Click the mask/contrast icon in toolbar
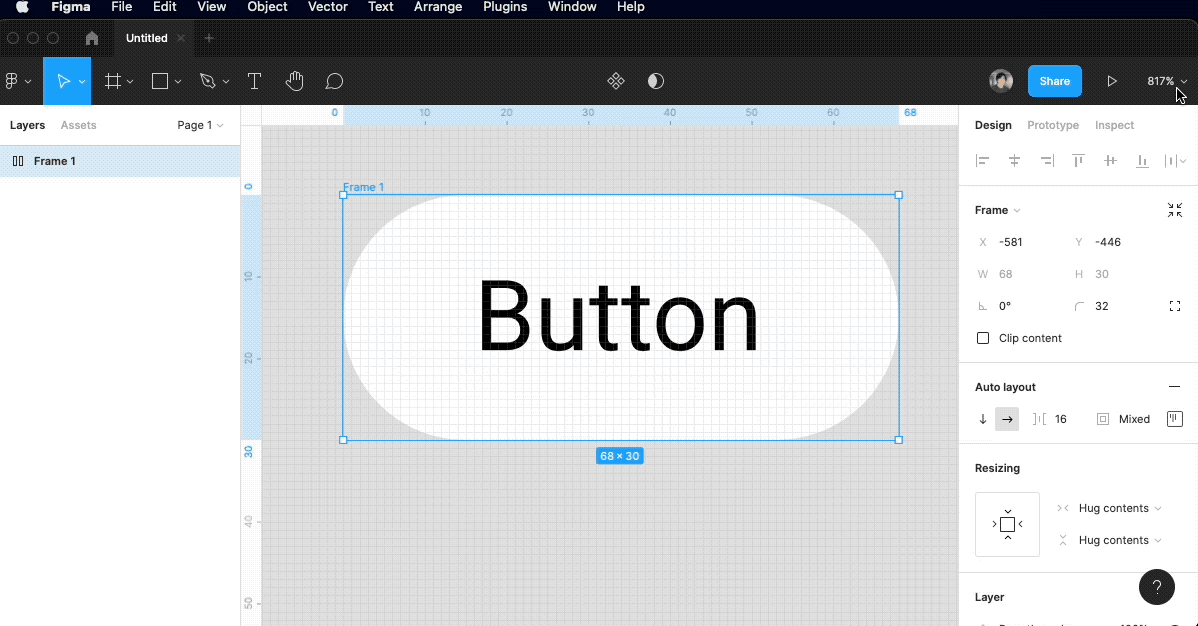Image resolution: width=1198 pixels, height=626 pixels. click(656, 81)
